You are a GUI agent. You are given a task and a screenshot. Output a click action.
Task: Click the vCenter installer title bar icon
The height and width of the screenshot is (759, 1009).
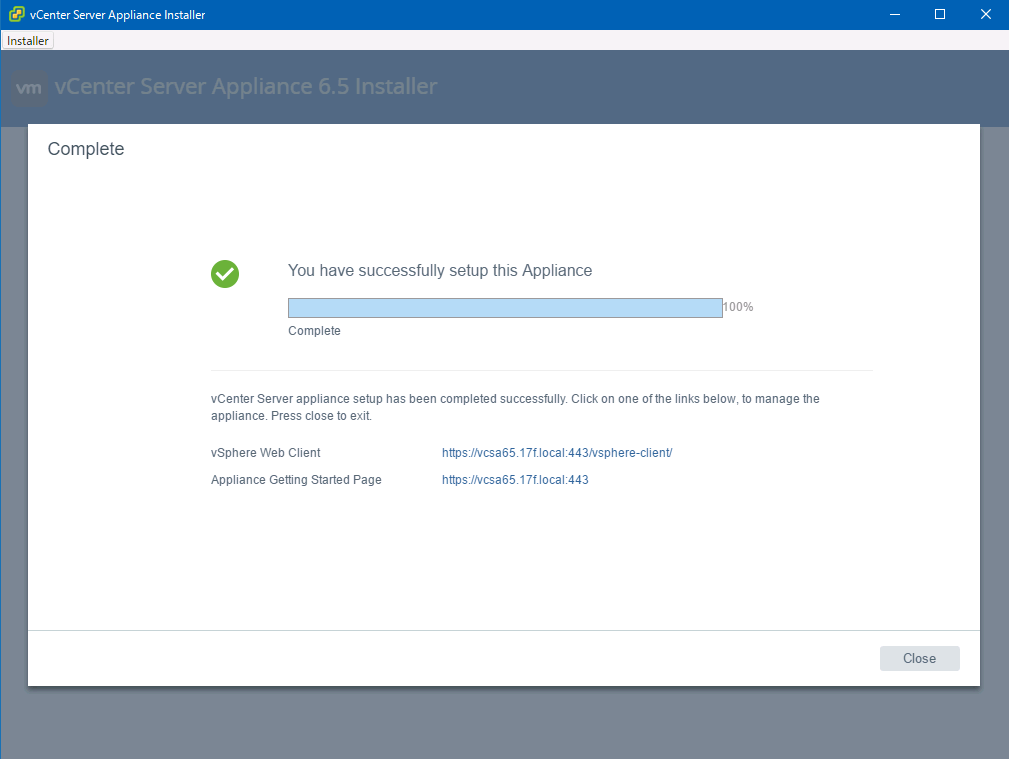pyautogui.click(x=16, y=14)
